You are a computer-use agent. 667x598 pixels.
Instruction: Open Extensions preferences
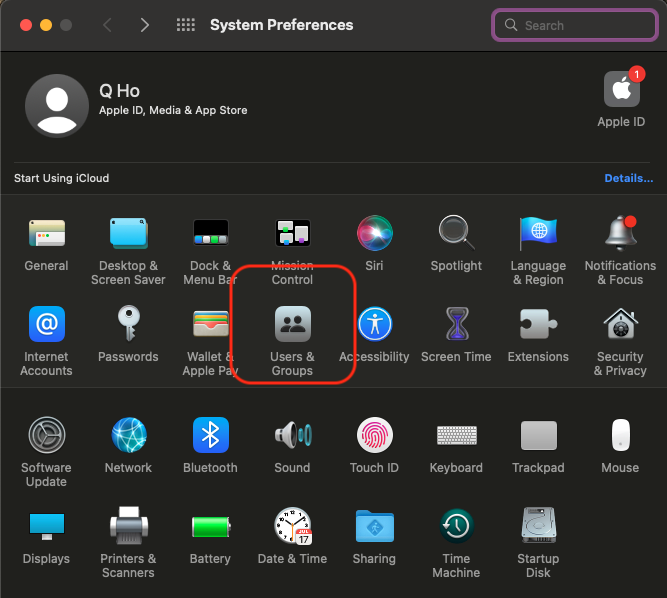pyautogui.click(x=538, y=324)
